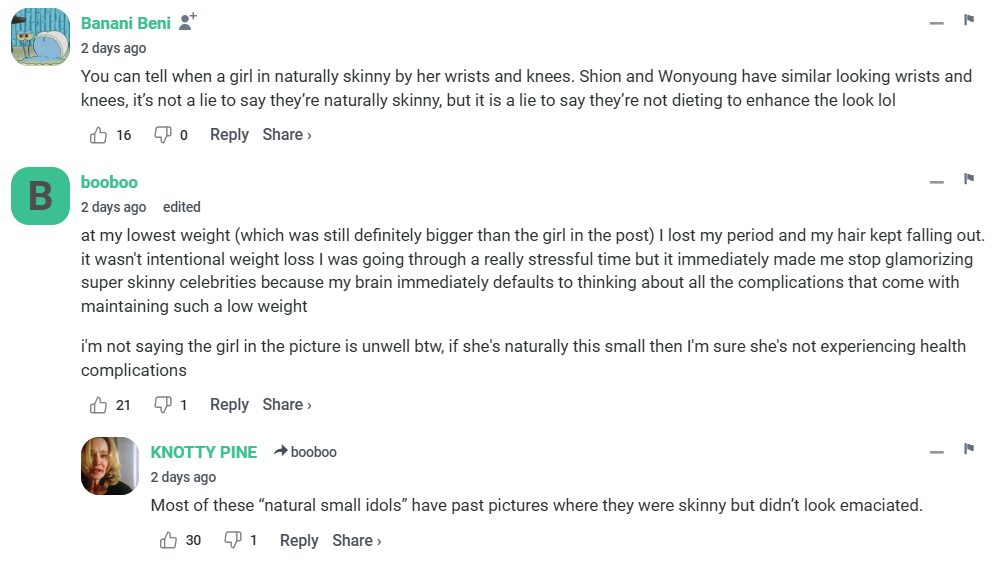Viewport: 999px width, 561px height.
Task: Collapse Banani Beni's comment thread
Action: pos(936,23)
